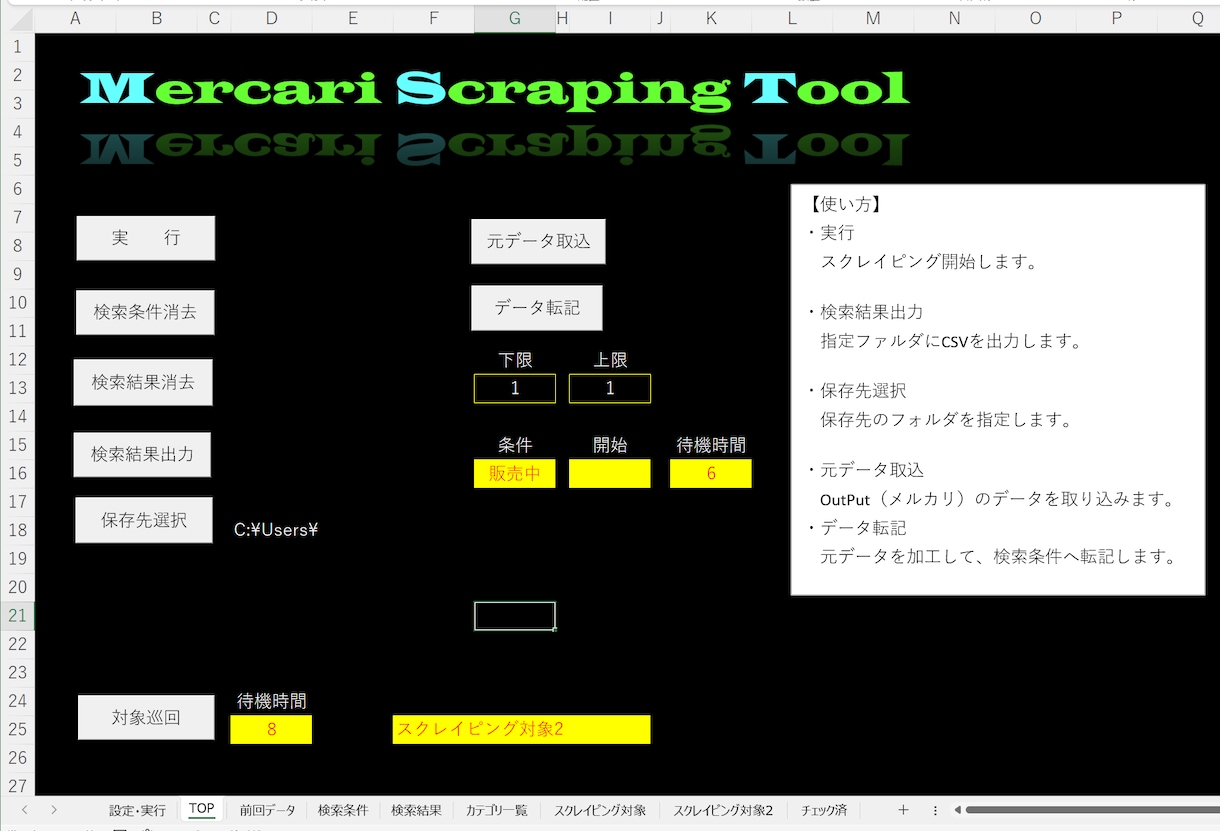Open the スクレイピング対象 sheet tab
1220x831 pixels.
tap(600, 810)
